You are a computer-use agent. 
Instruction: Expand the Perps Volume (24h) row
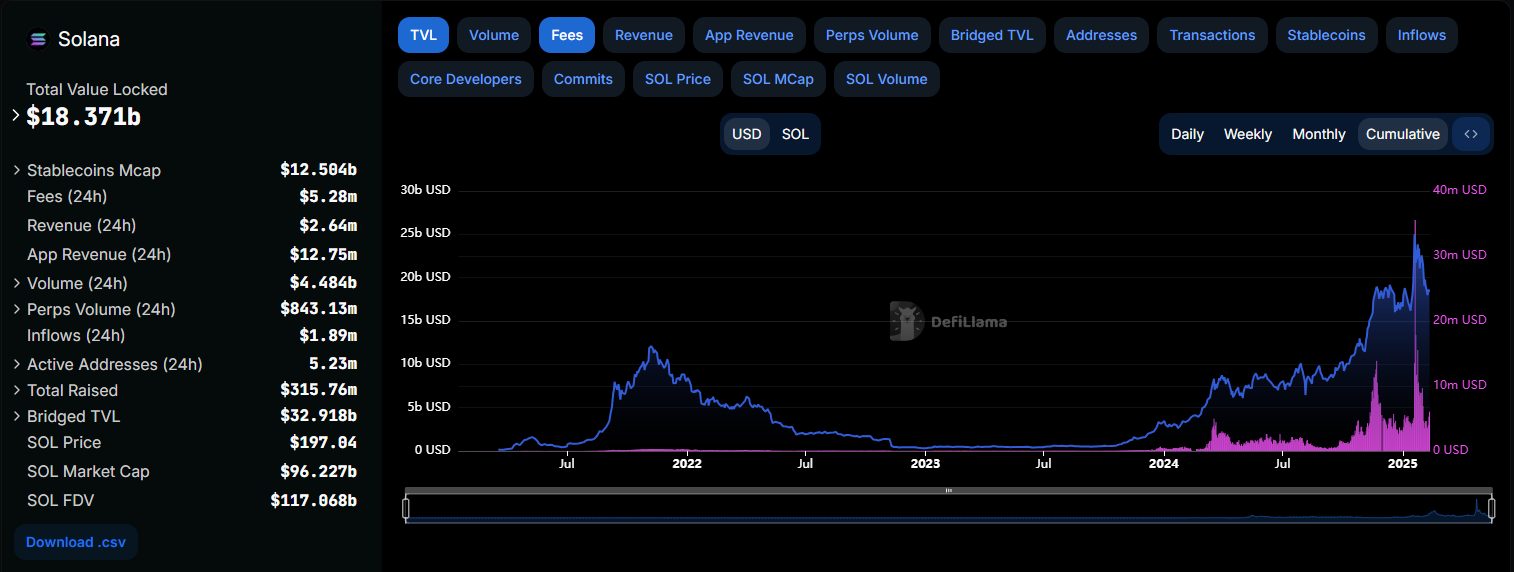click(17, 309)
